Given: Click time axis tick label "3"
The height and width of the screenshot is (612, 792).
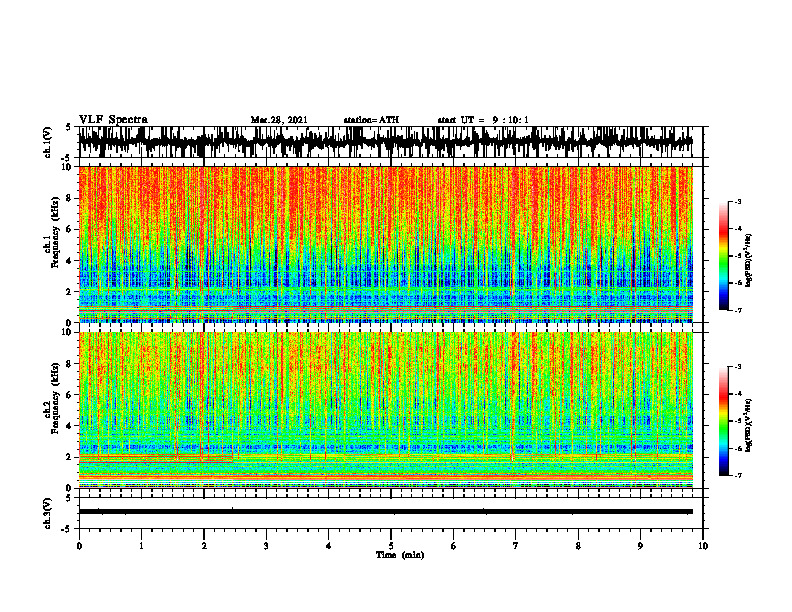Looking at the screenshot, I should pyautogui.click(x=266, y=546).
